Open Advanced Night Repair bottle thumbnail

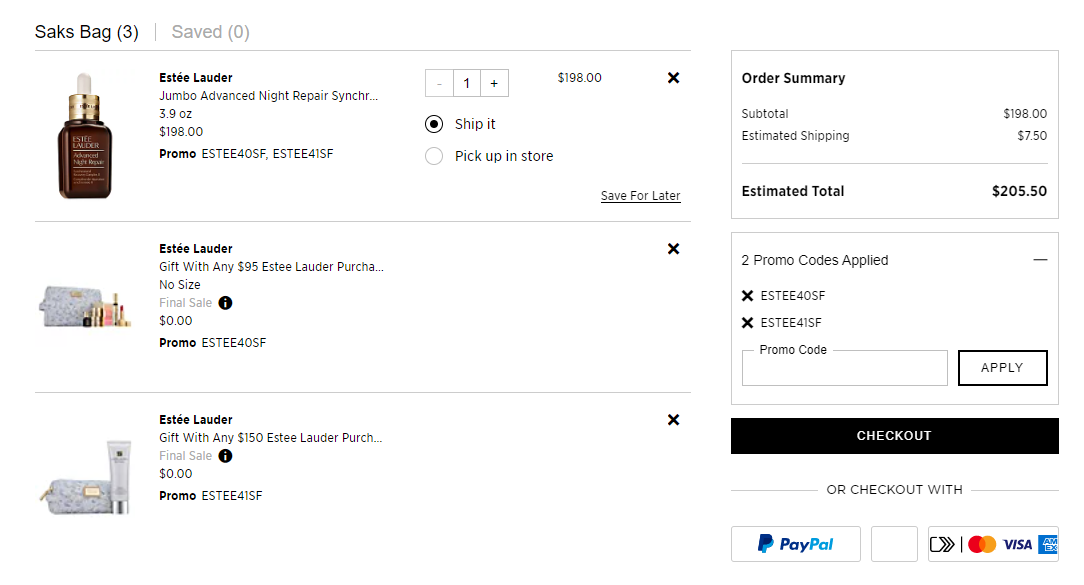[84, 136]
